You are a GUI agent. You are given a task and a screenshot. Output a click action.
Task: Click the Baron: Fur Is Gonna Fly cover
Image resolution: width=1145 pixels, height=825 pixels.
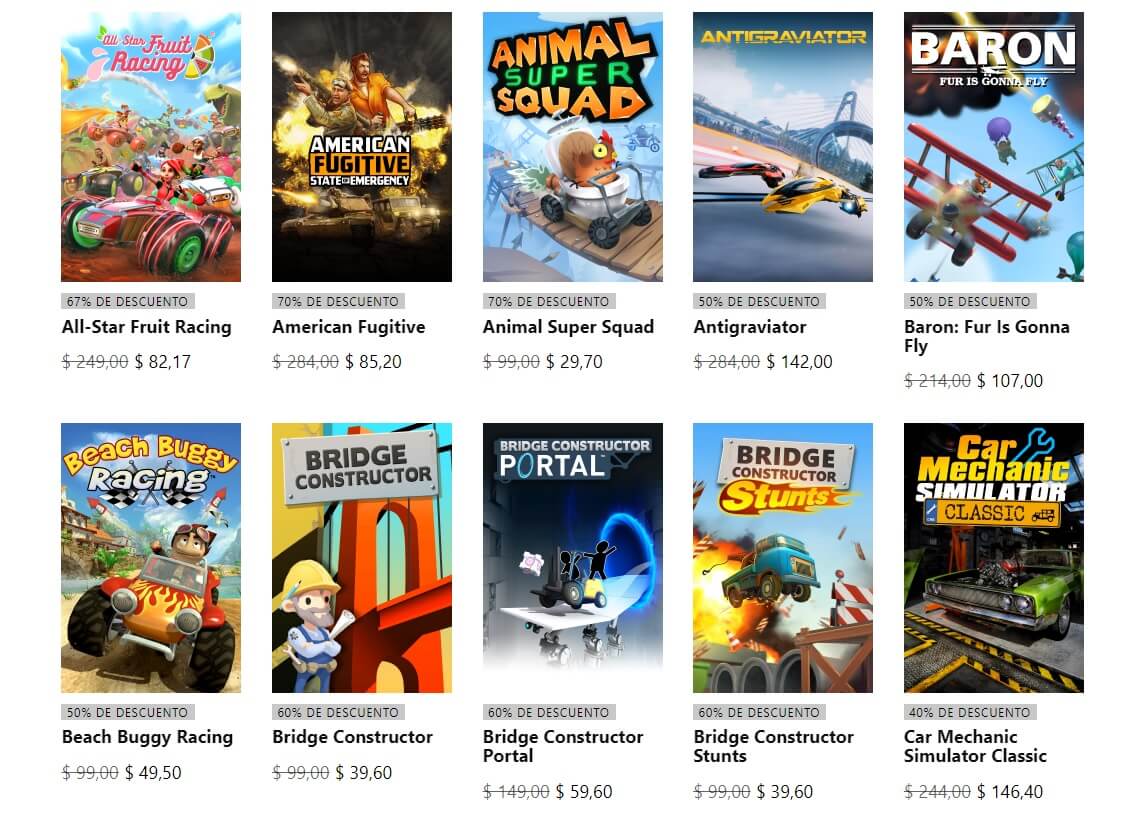coord(994,147)
